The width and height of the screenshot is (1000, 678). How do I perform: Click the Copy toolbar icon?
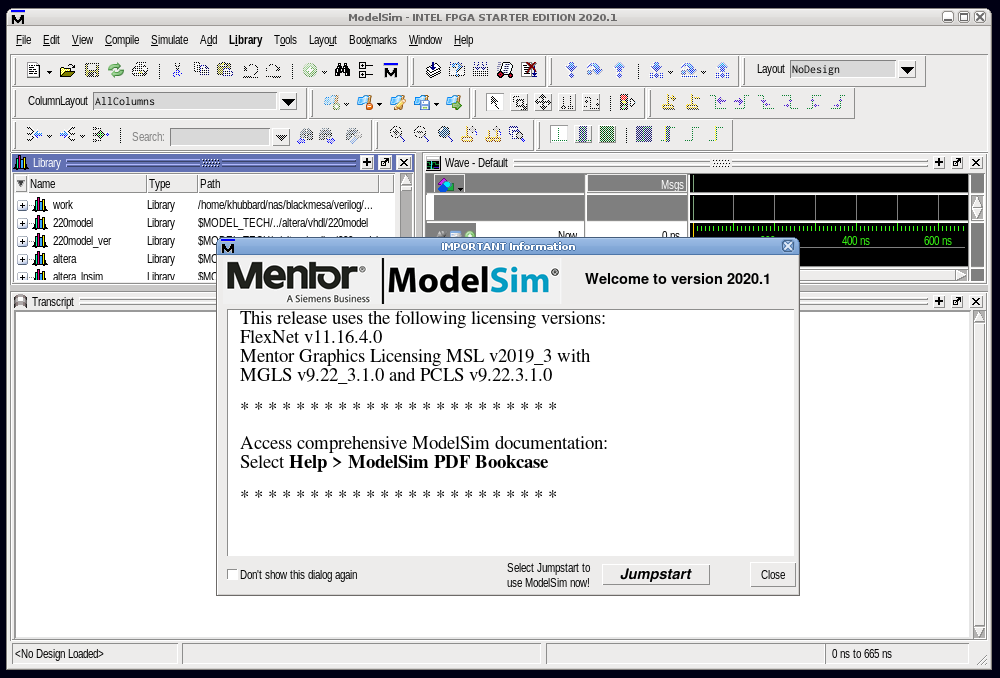[x=201, y=70]
